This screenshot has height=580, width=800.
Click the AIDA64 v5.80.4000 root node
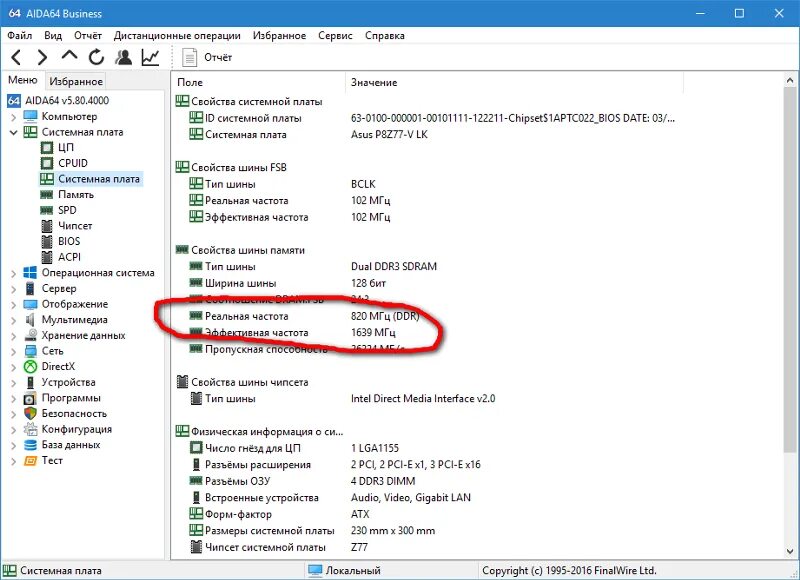coord(58,100)
